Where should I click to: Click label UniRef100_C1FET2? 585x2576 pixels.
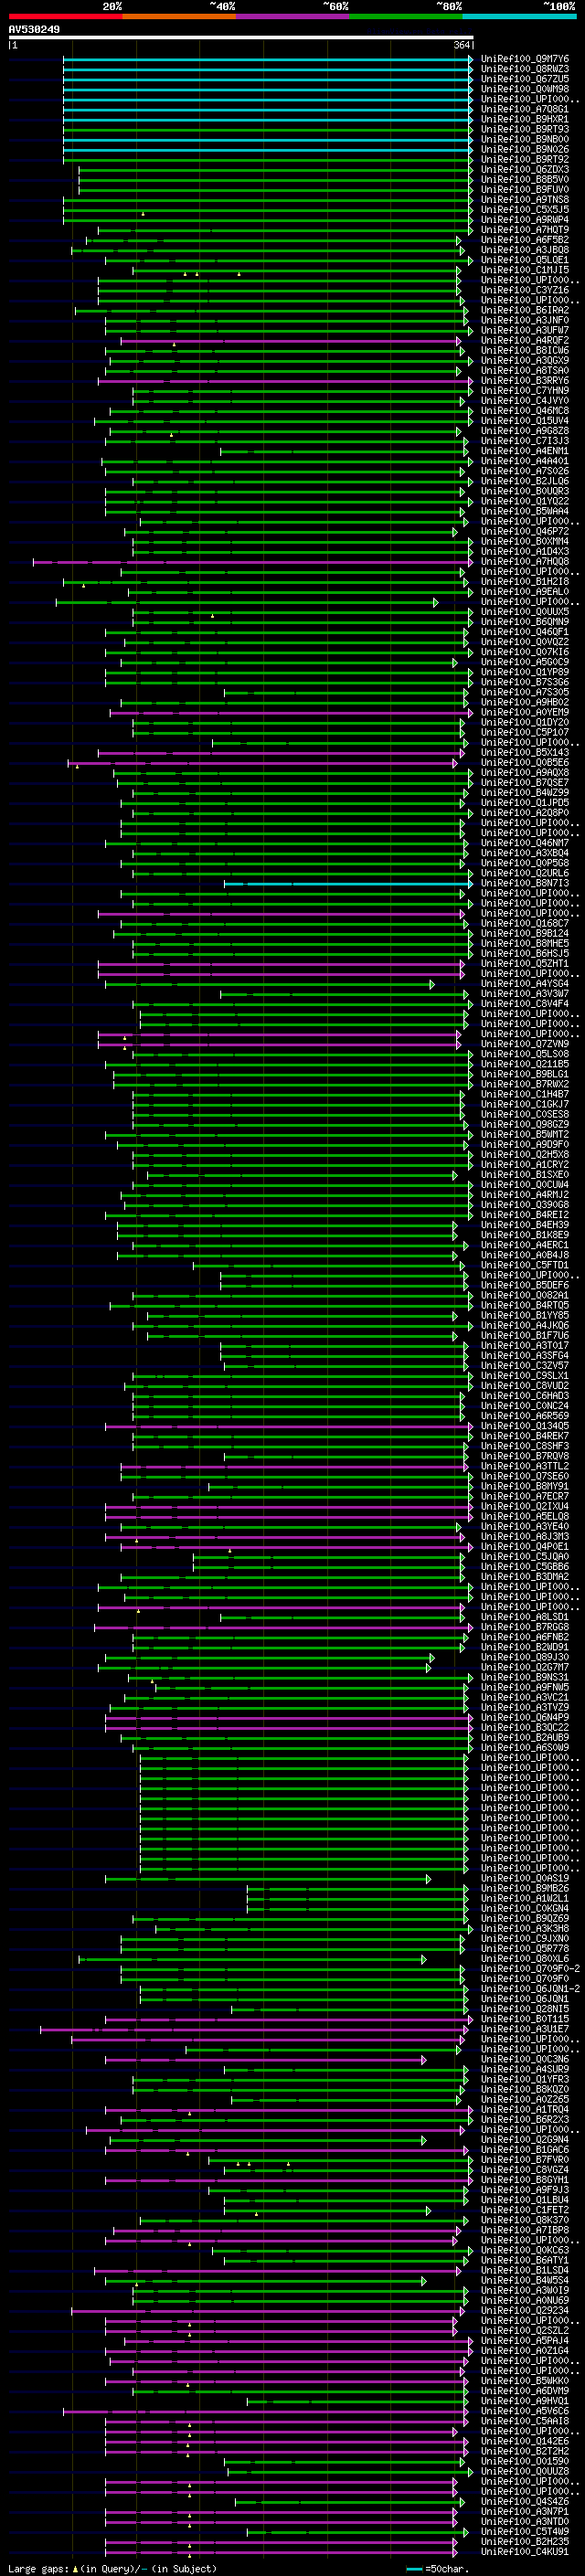(525, 2210)
